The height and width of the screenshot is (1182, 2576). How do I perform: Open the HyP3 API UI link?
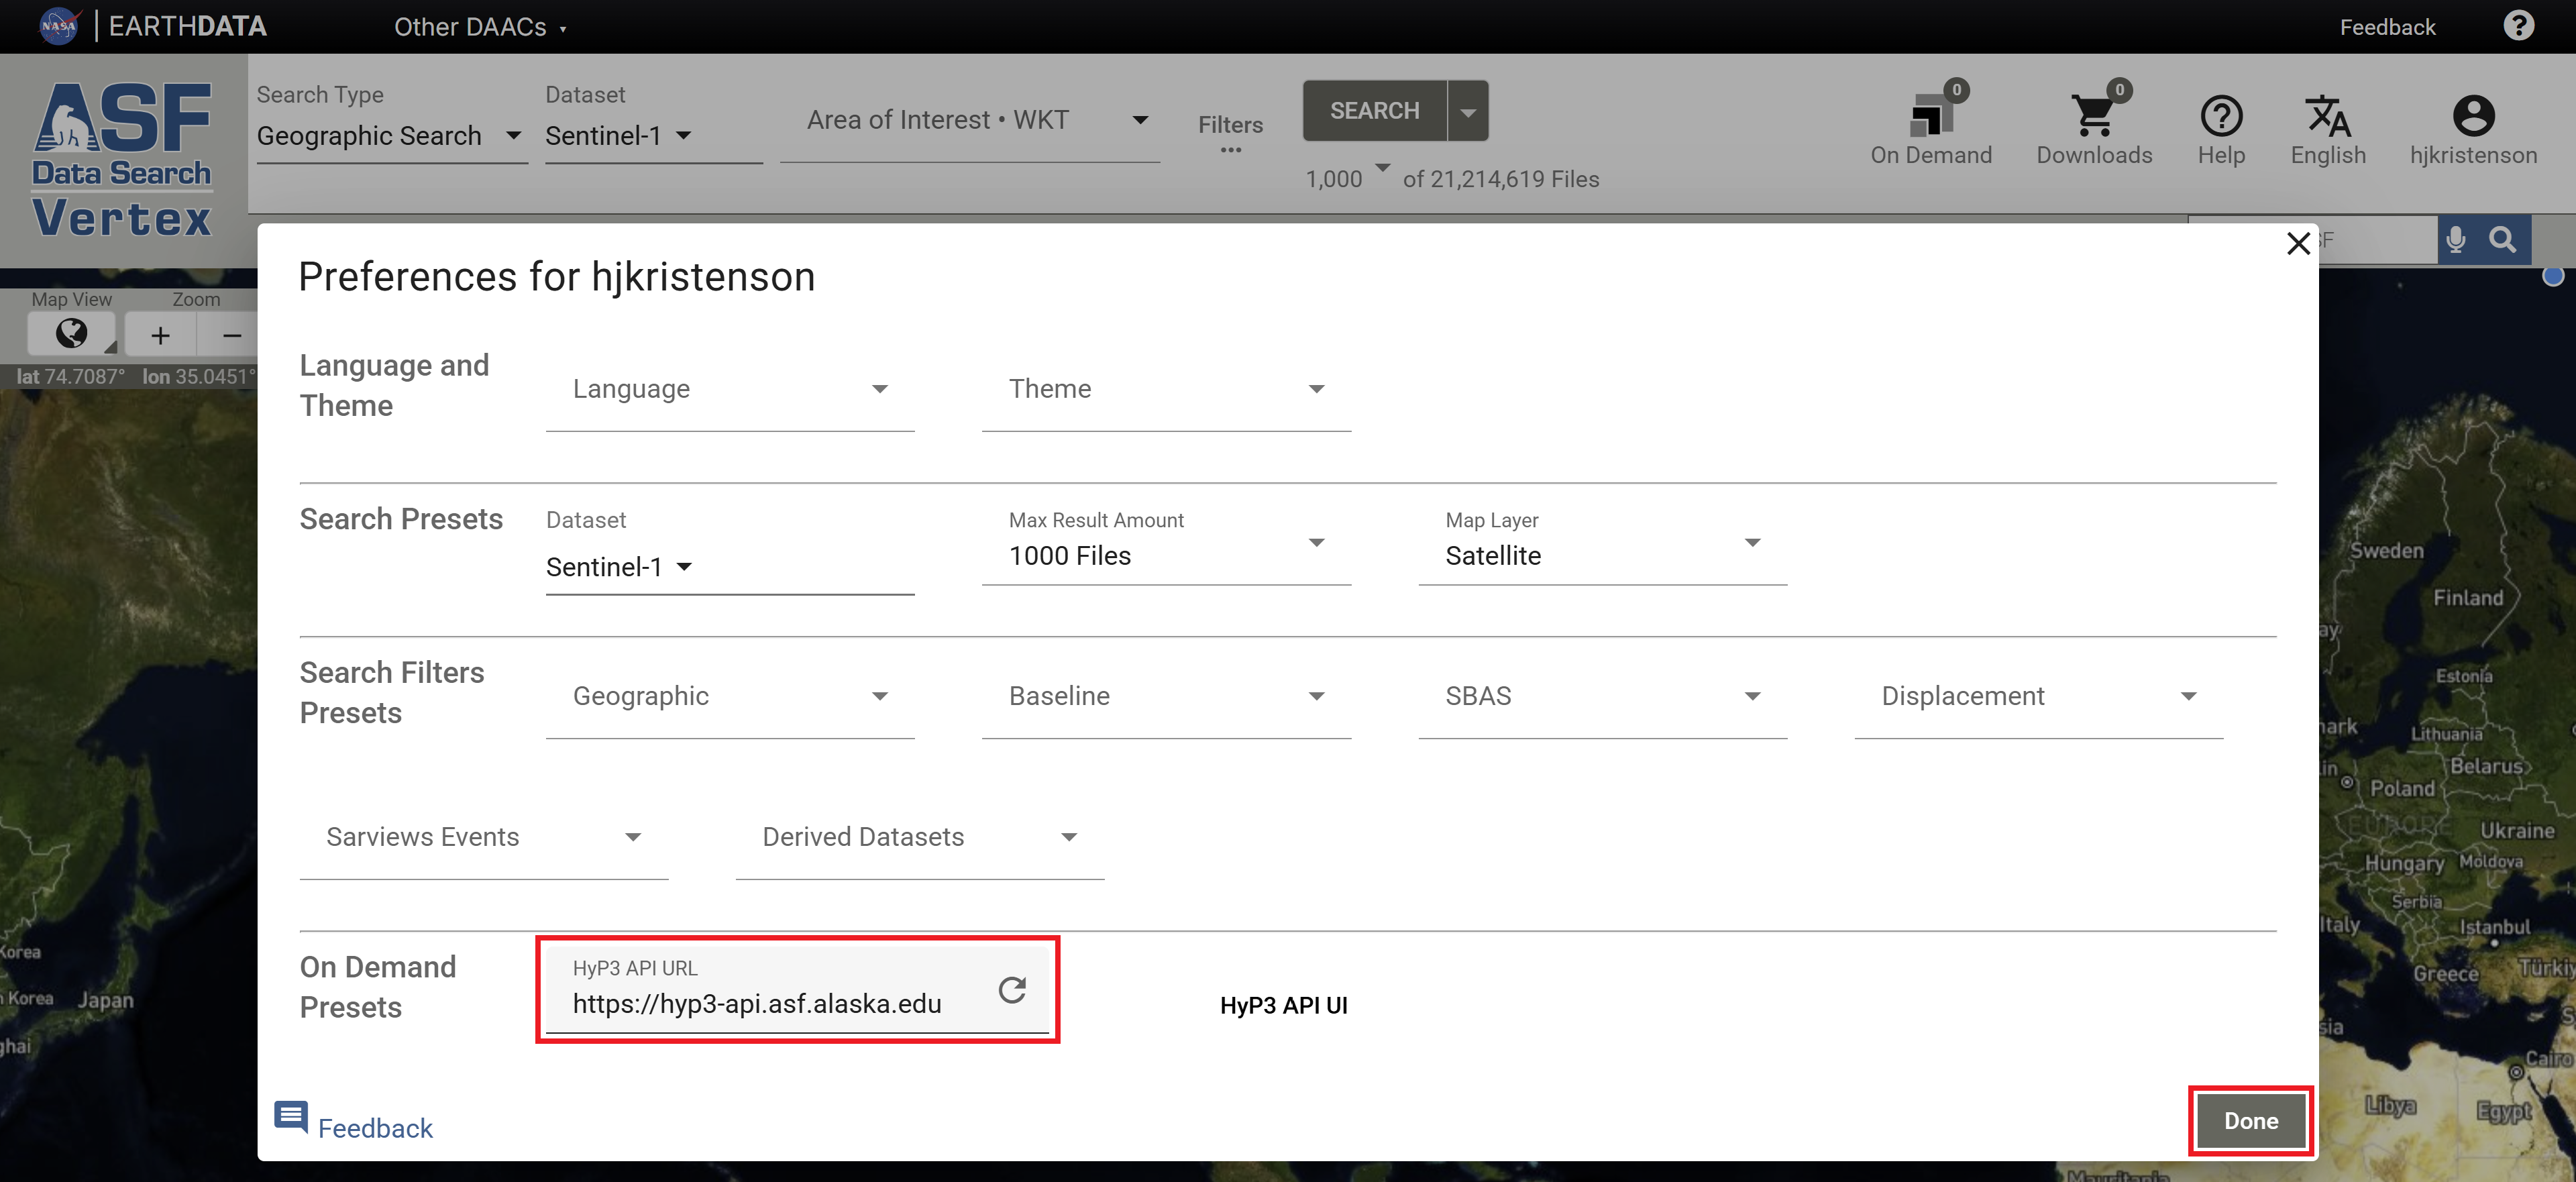pyautogui.click(x=1285, y=1006)
